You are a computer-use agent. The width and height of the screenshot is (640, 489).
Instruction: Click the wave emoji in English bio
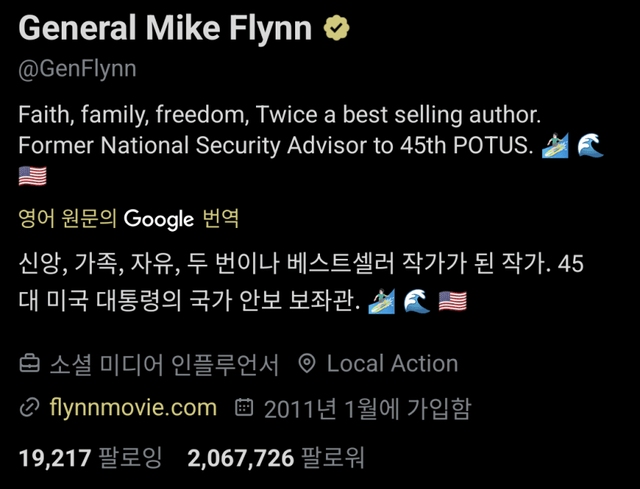(x=590, y=145)
